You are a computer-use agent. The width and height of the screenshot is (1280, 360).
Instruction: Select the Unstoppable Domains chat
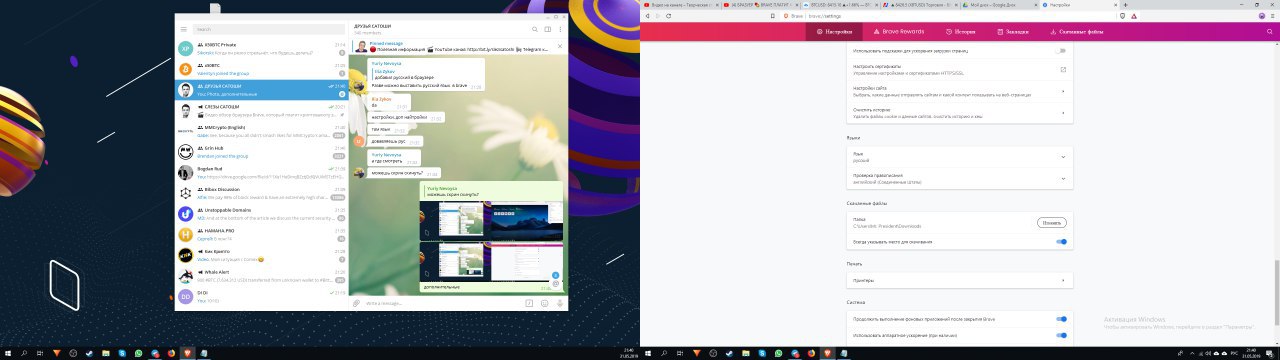tap(261, 214)
